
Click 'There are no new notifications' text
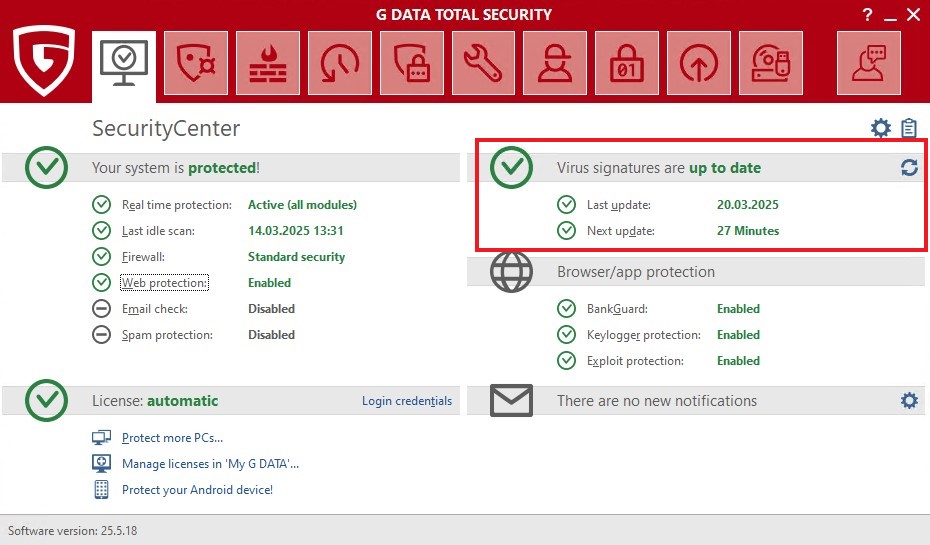(657, 401)
